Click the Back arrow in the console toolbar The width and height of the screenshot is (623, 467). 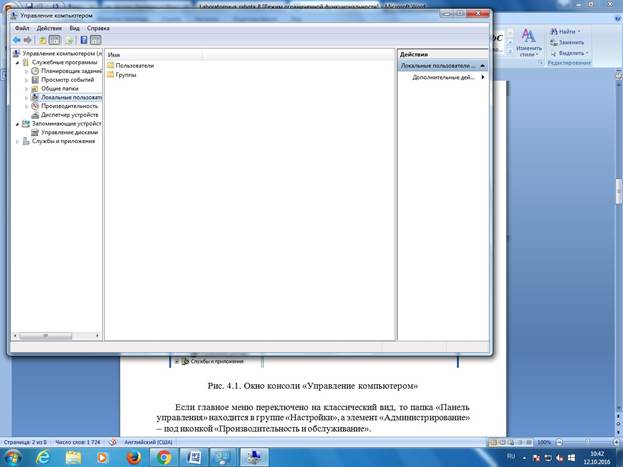(17, 40)
